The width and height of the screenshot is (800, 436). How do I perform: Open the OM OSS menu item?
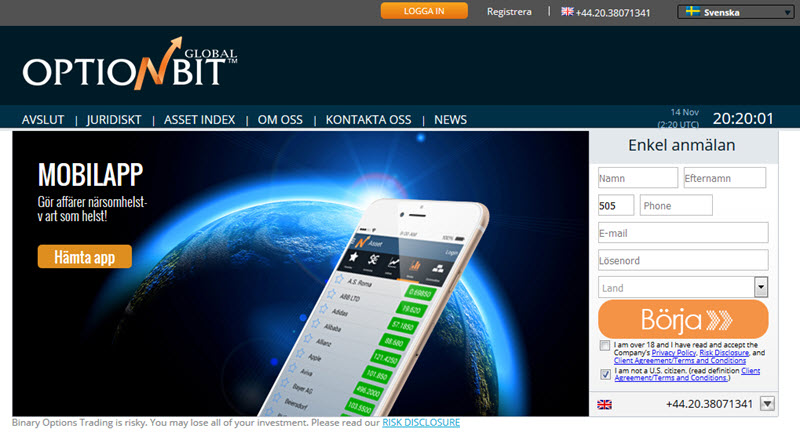tap(280, 120)
